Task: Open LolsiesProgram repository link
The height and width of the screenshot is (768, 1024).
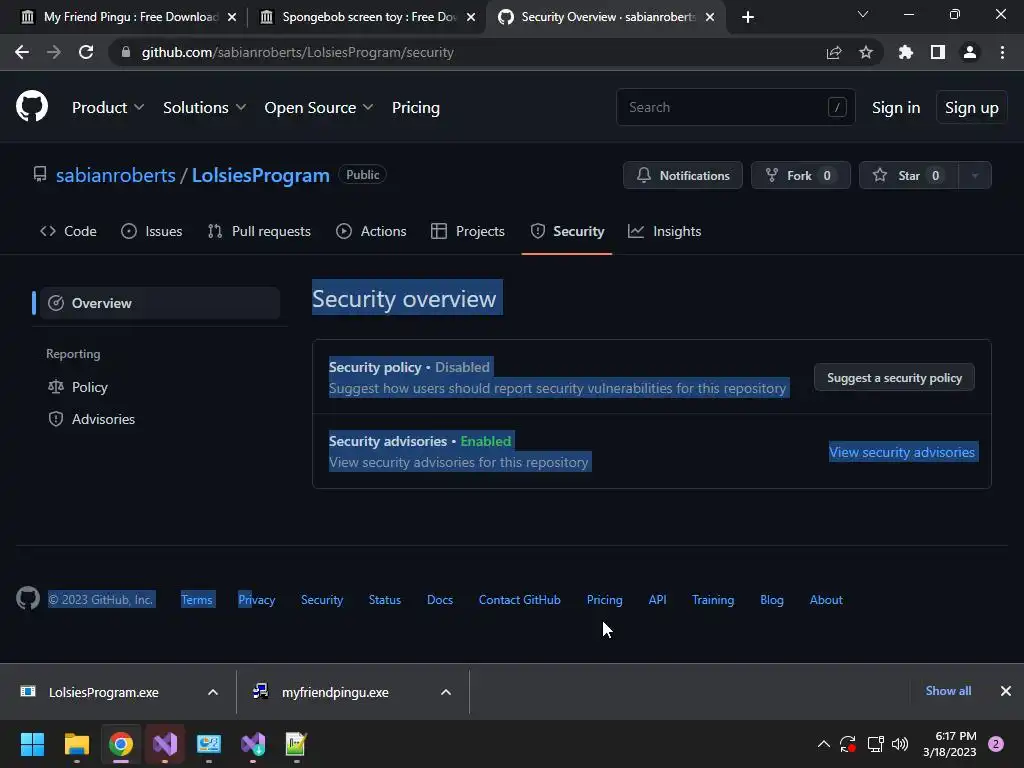Action: click(x=261, y=176)
